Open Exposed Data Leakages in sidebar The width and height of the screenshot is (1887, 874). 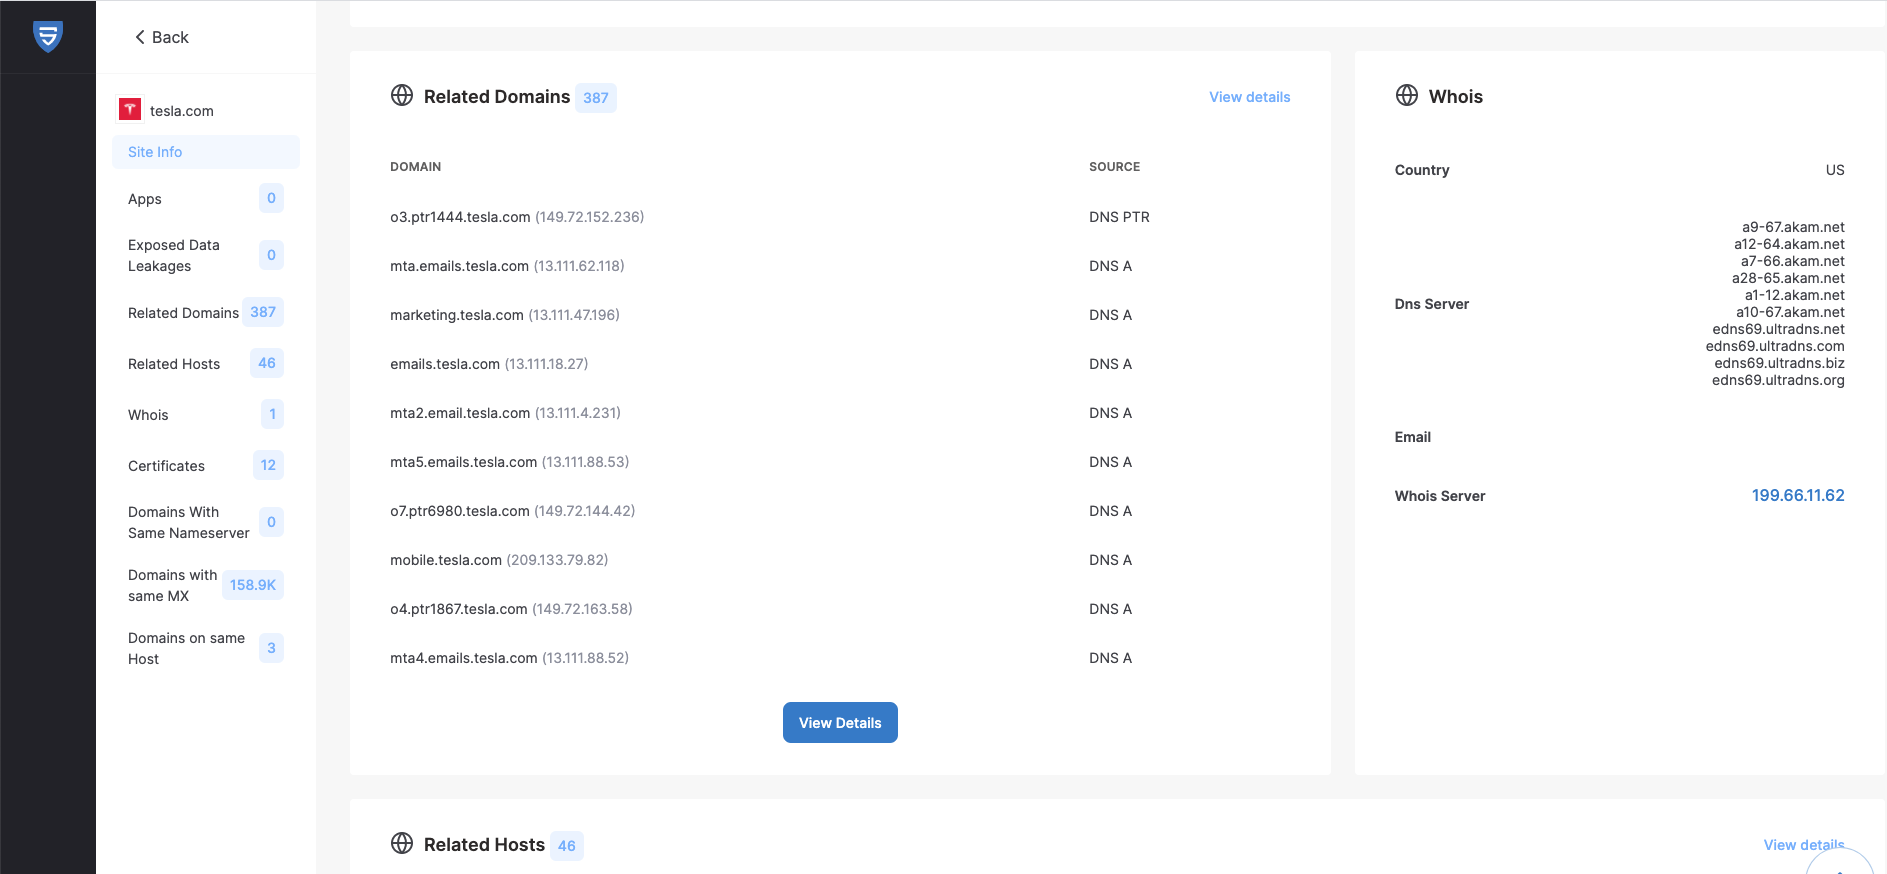(206, 255)
